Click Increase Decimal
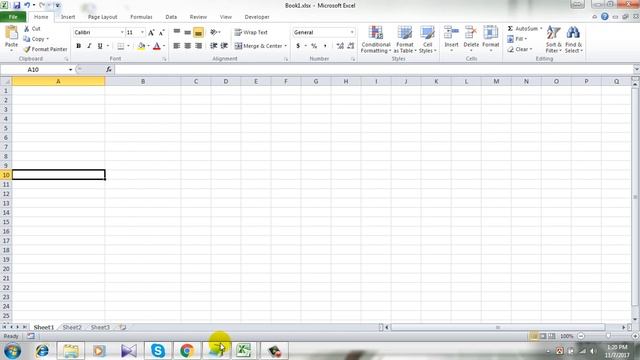This screenshot has width=640, height=360. [x=340, y=46]
